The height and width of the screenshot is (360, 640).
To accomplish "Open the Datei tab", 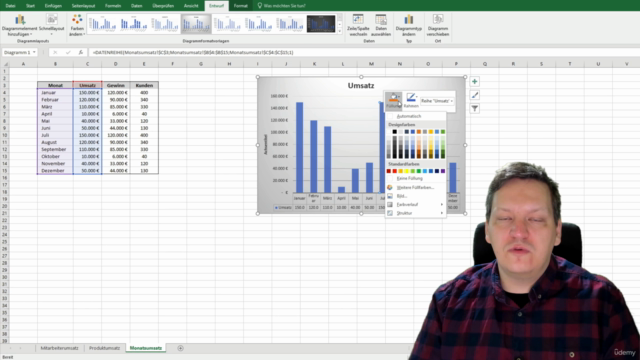I will click(x=10, y=6).
